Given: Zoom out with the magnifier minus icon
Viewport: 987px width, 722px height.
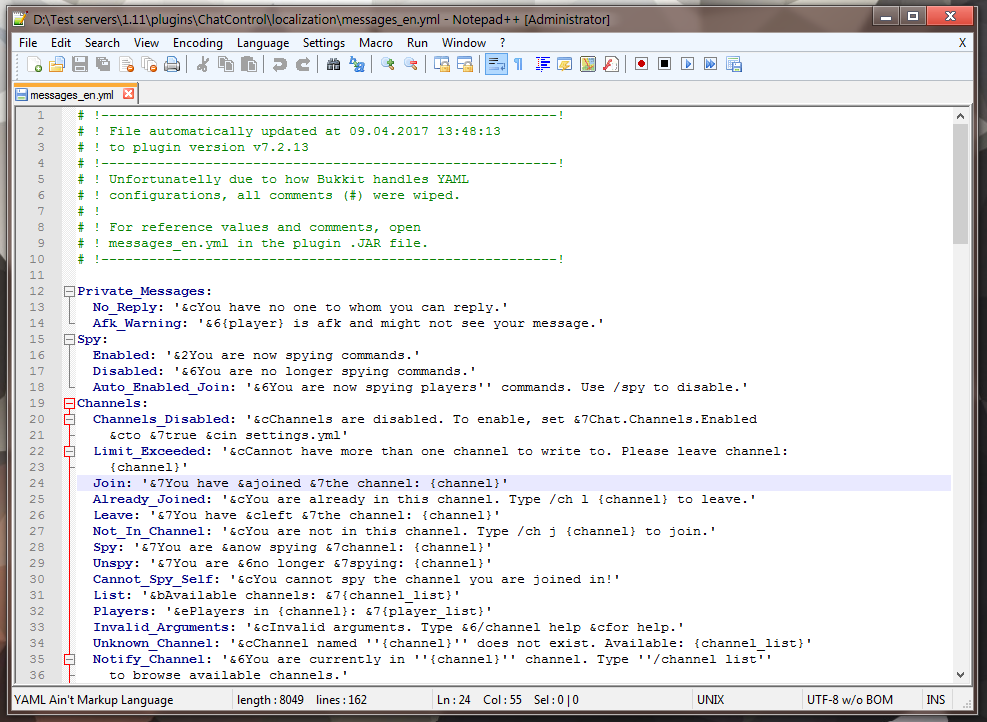Looking at the screenshot, I should (411, 64).
